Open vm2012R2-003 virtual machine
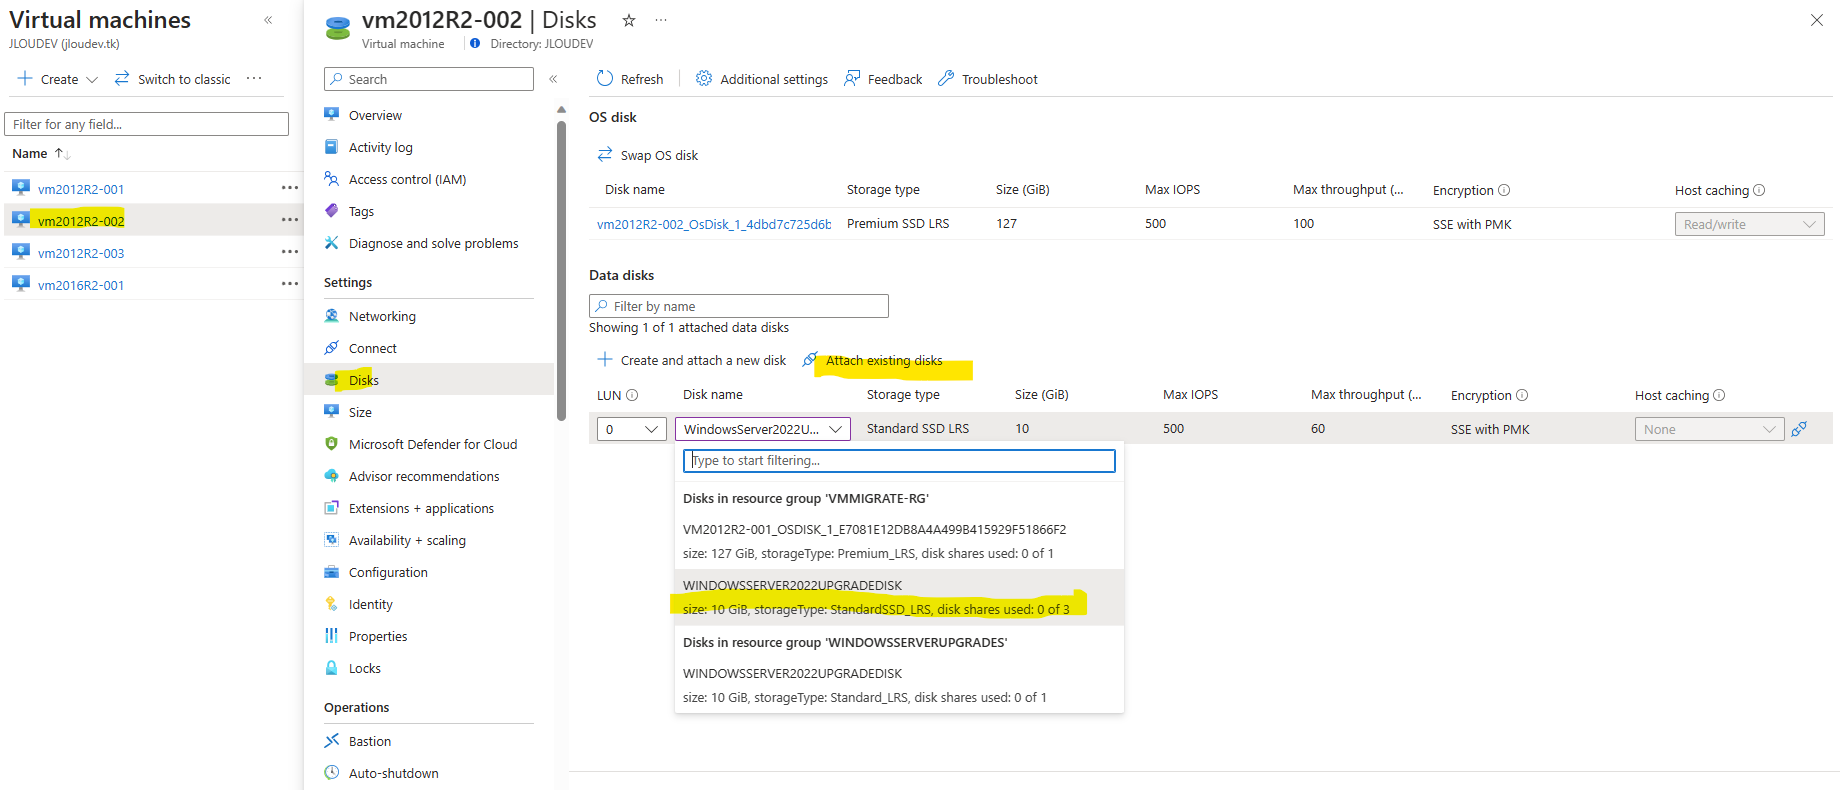Viewport: 1840px width, 790px height. [x=81, y=253]
